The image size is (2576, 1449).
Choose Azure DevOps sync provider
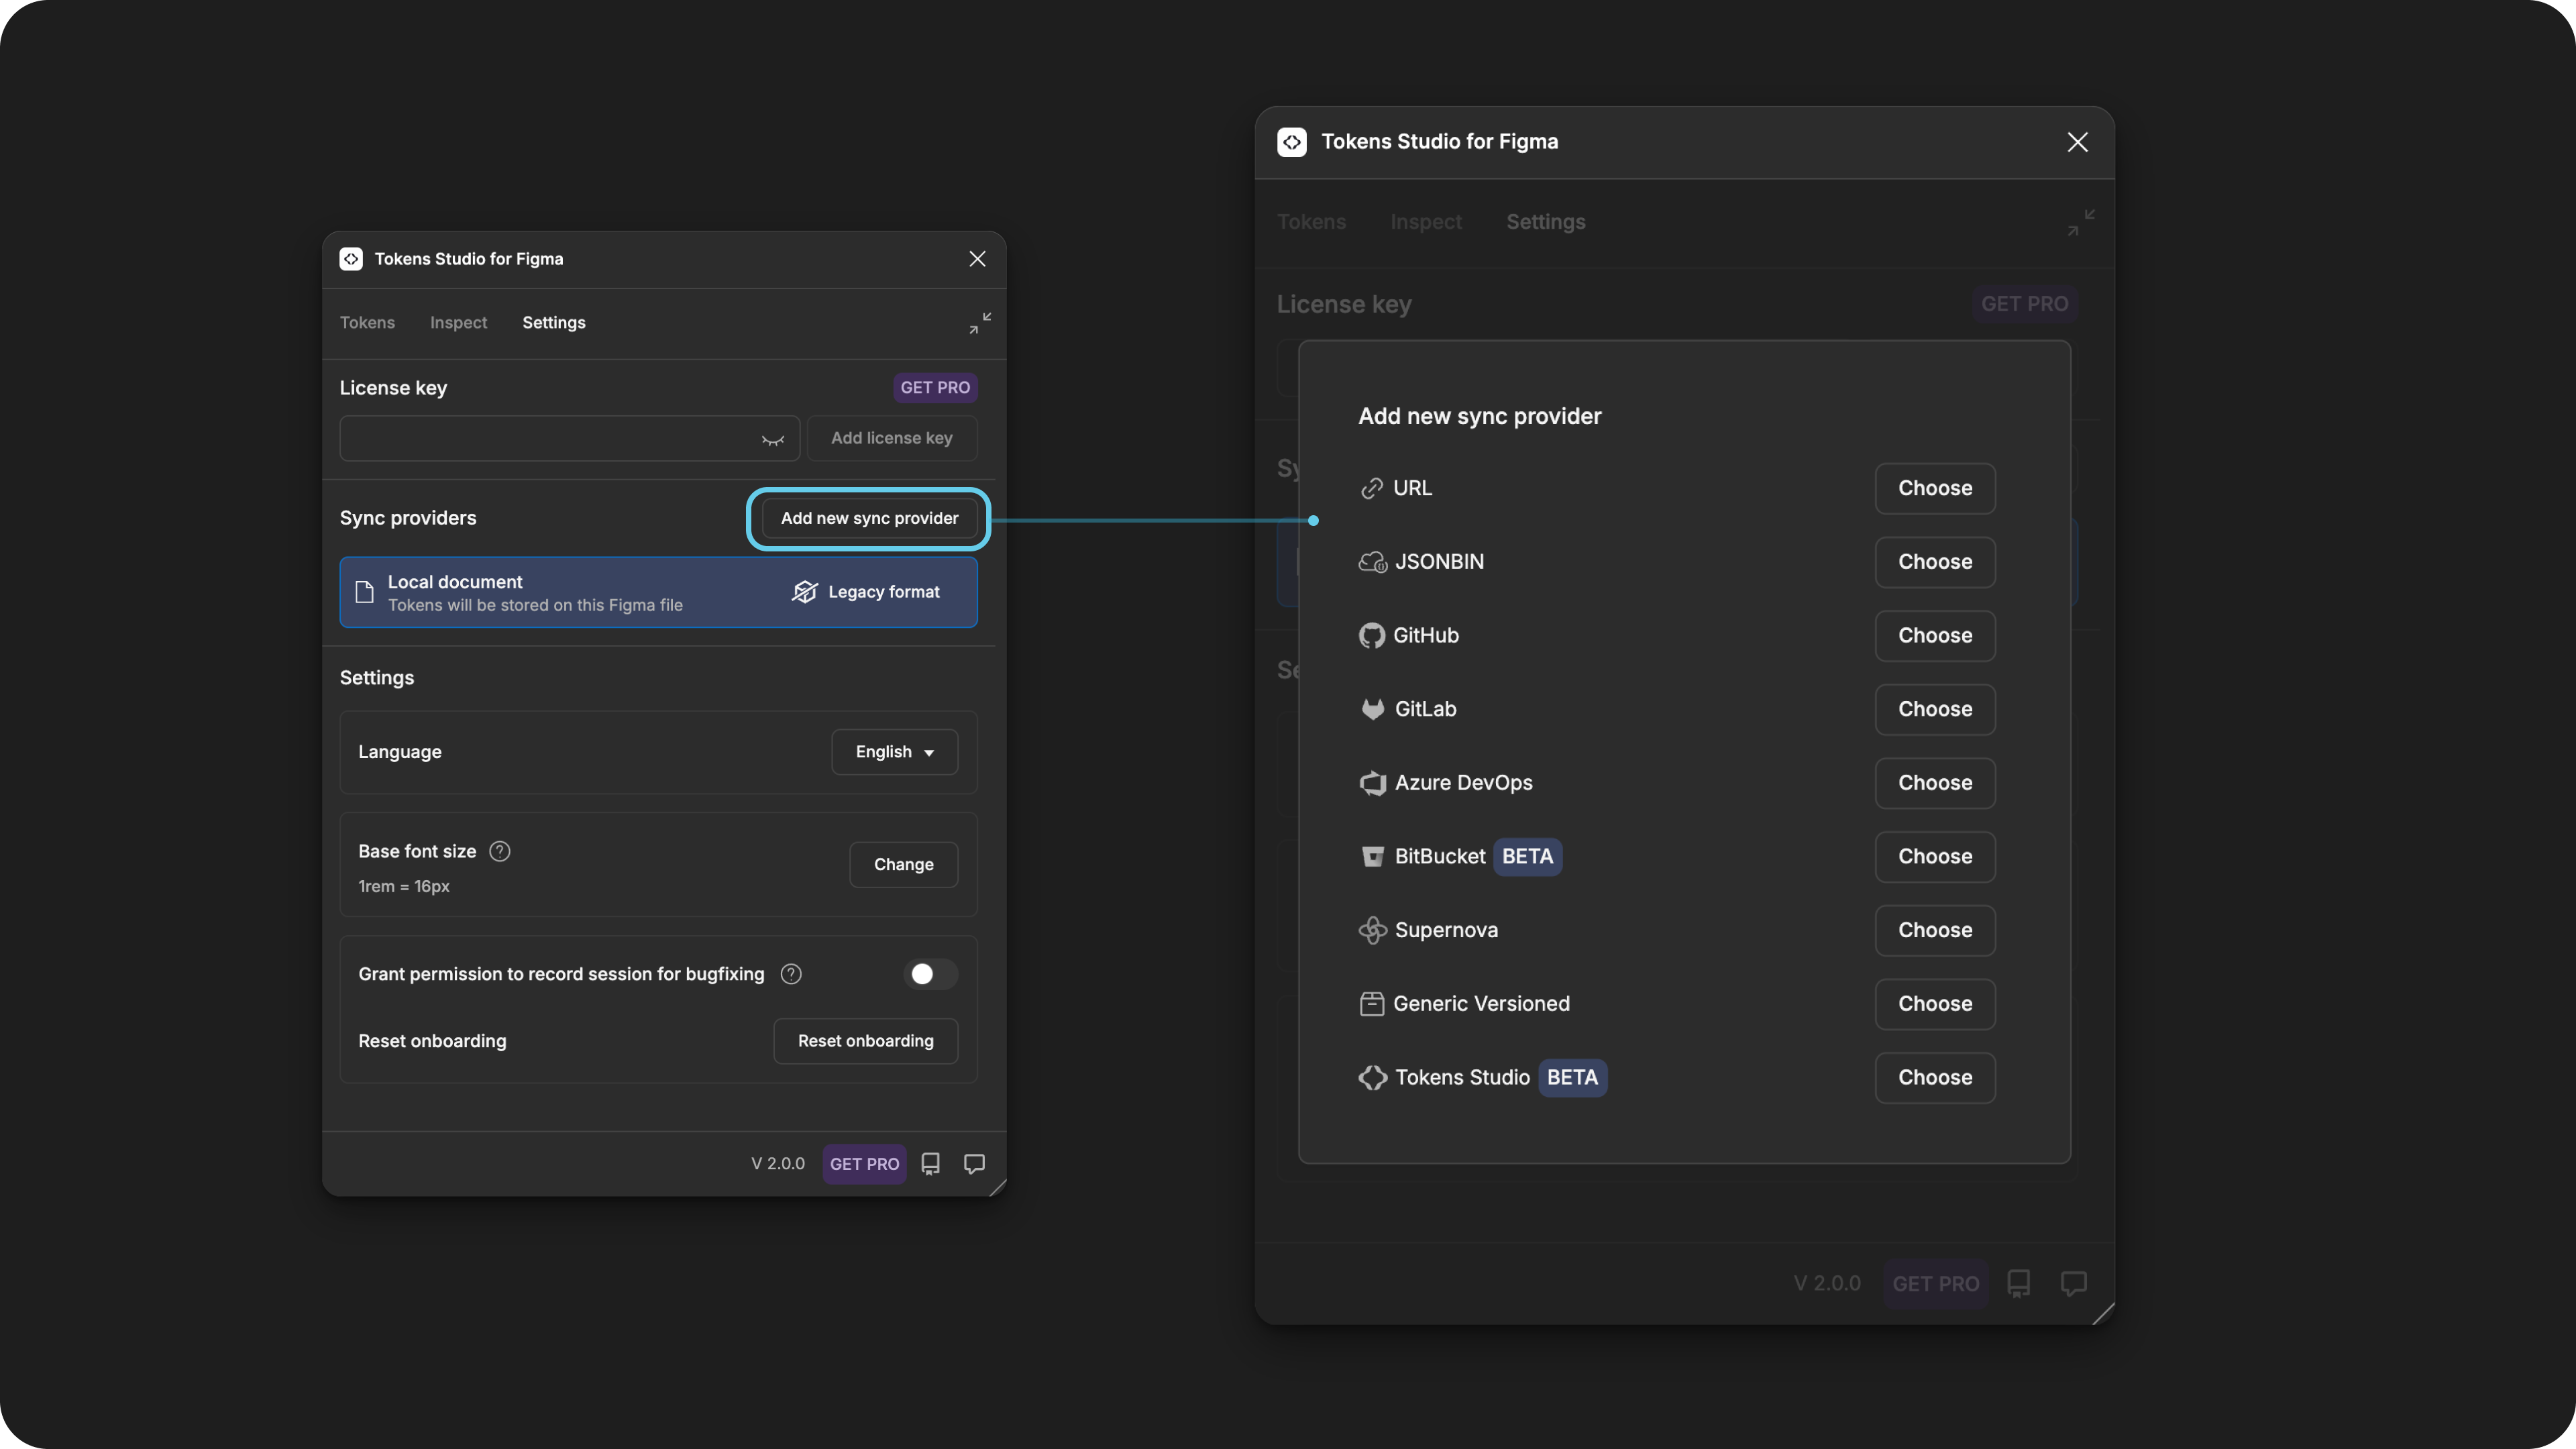pos(1935,783)
